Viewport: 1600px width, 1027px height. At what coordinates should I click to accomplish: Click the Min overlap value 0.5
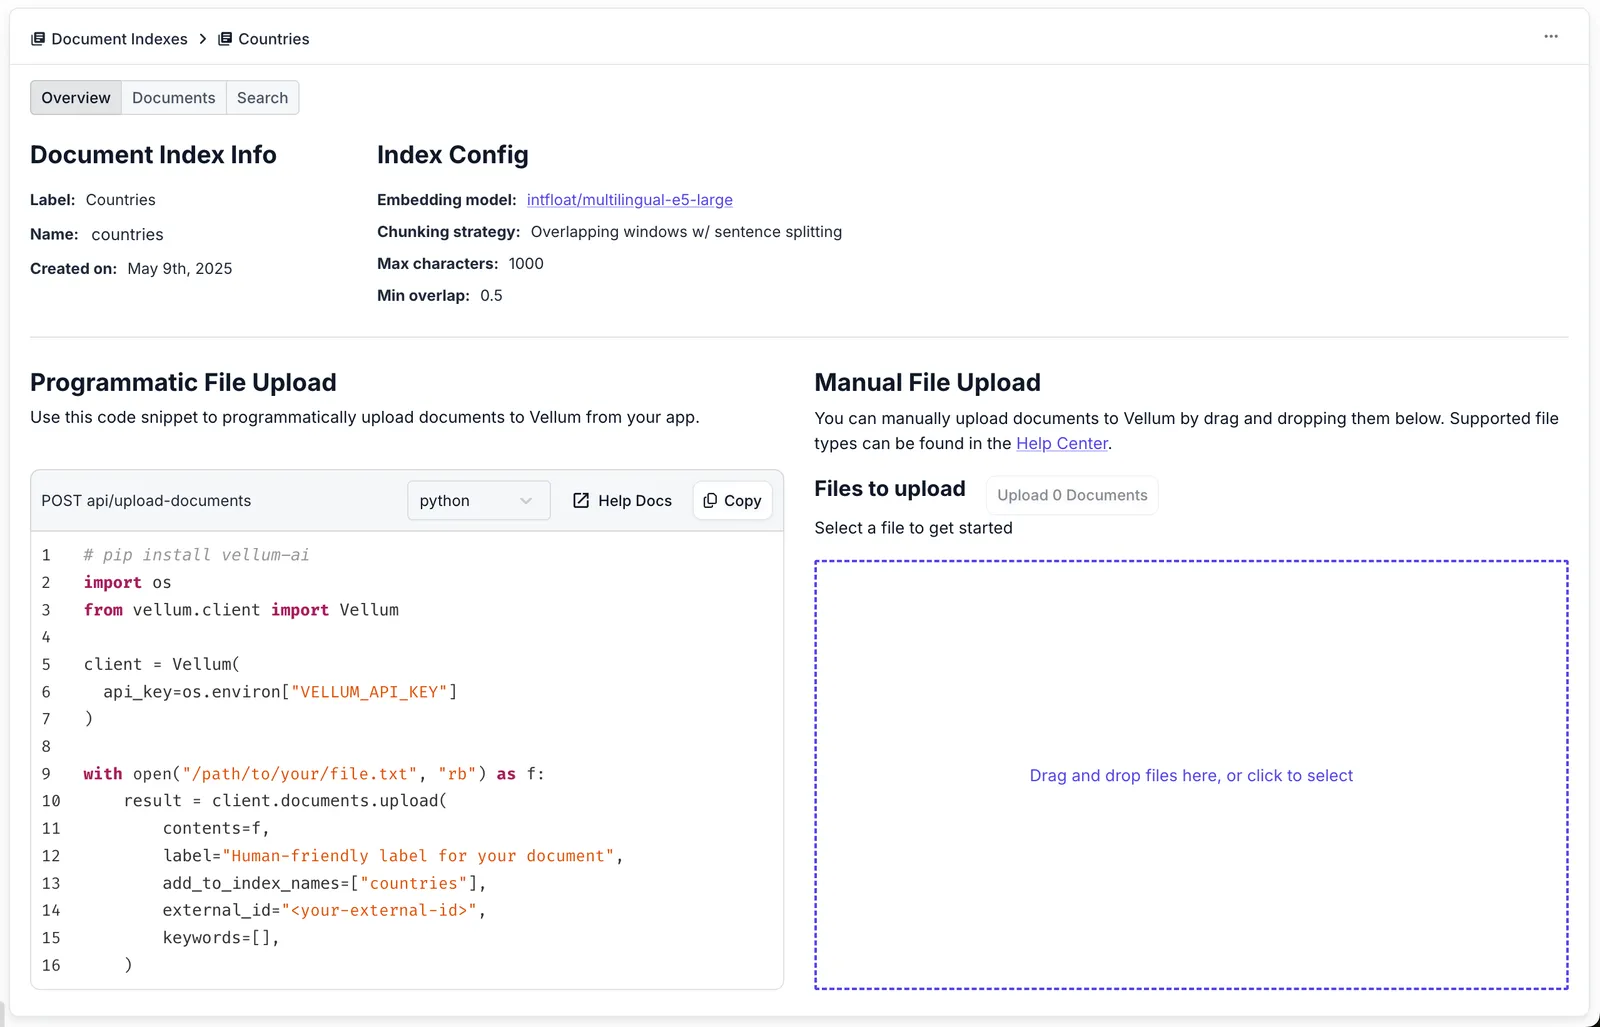tap(491, 296)
